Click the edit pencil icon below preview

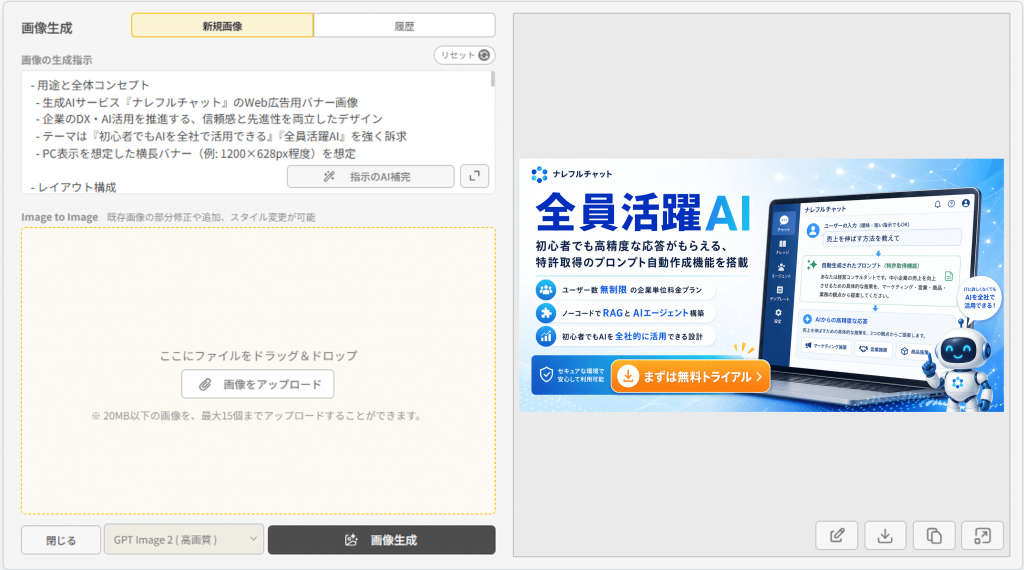(837, 536)
